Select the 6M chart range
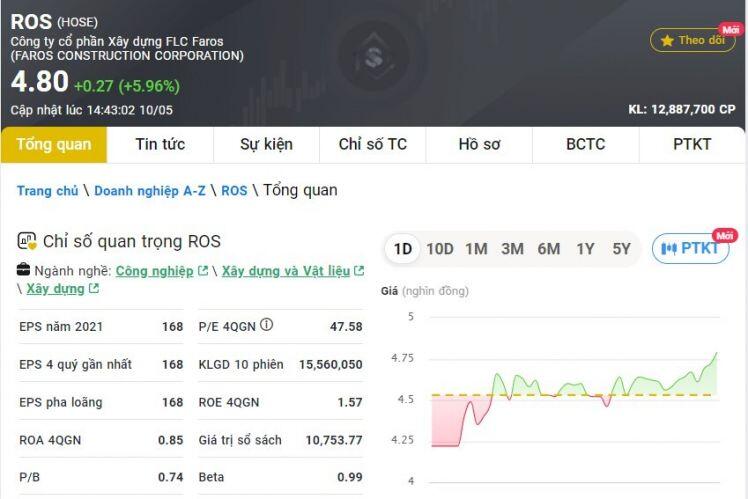The image size is (748, 499). [549, 249]
